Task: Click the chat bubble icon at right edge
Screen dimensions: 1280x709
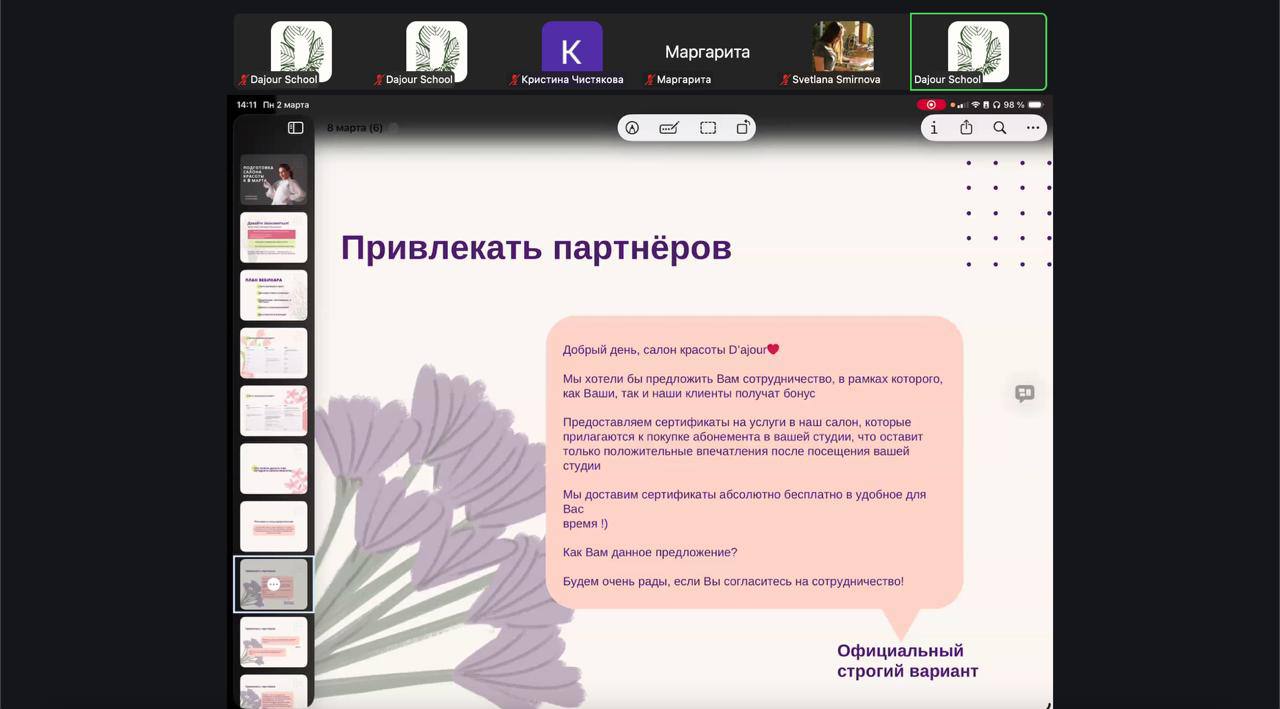Action: (1024, 393)
